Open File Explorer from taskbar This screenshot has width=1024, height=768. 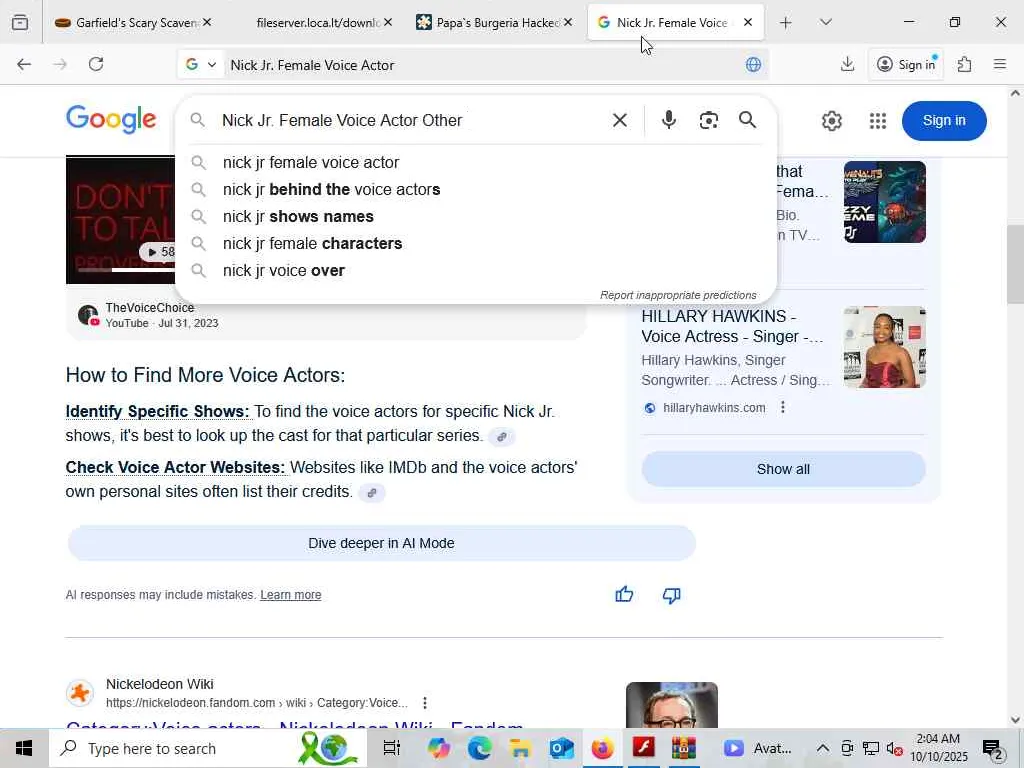(520, 748)
